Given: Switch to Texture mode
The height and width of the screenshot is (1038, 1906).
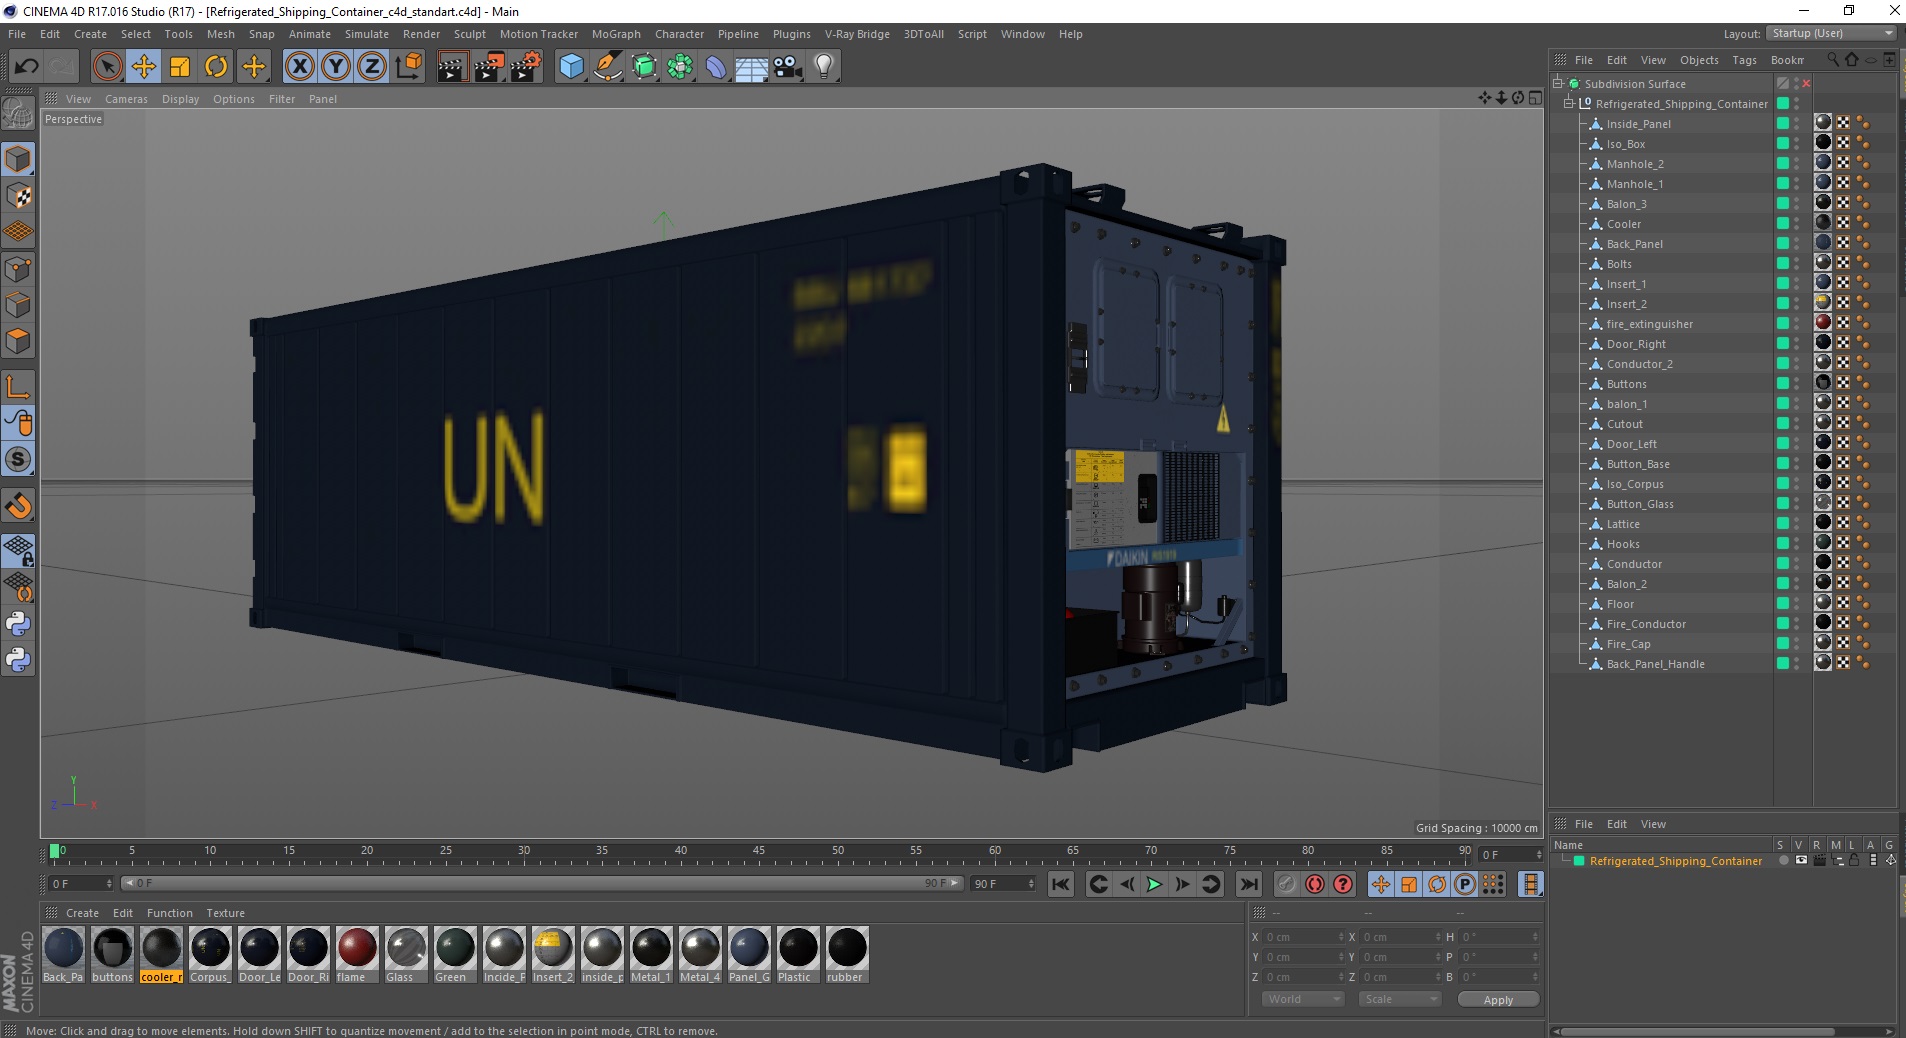Looking at the screenshot, I should 18,196.
